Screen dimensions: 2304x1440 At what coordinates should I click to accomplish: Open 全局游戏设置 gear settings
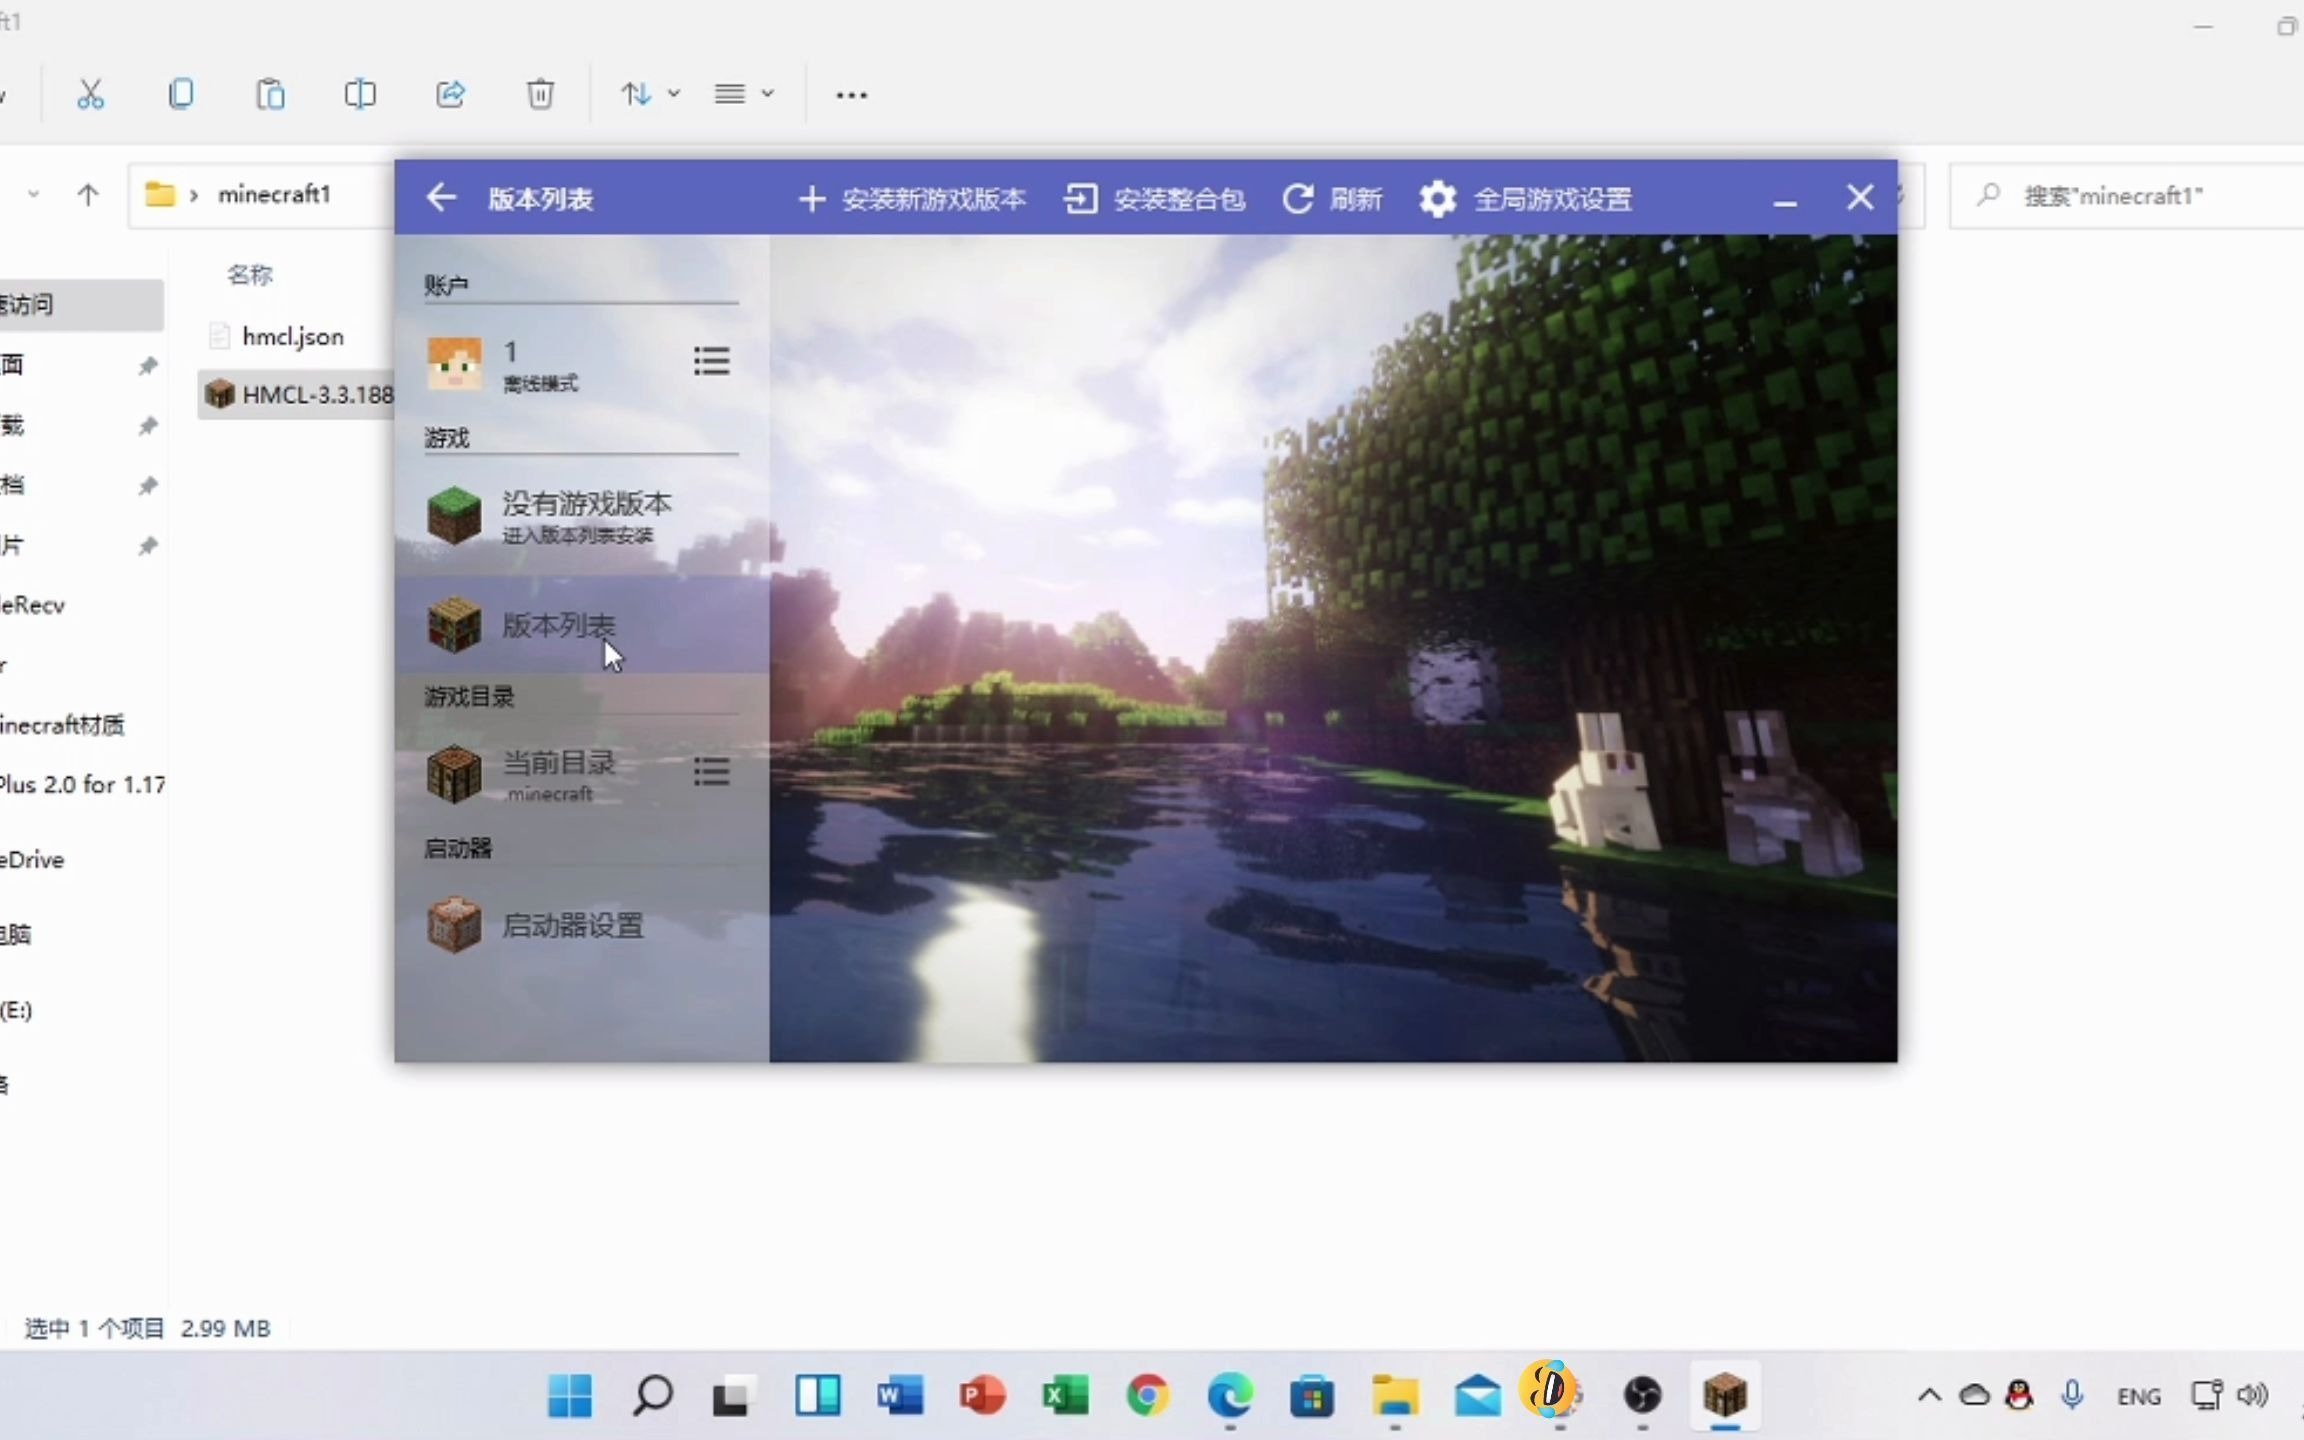coord(1438,199)
